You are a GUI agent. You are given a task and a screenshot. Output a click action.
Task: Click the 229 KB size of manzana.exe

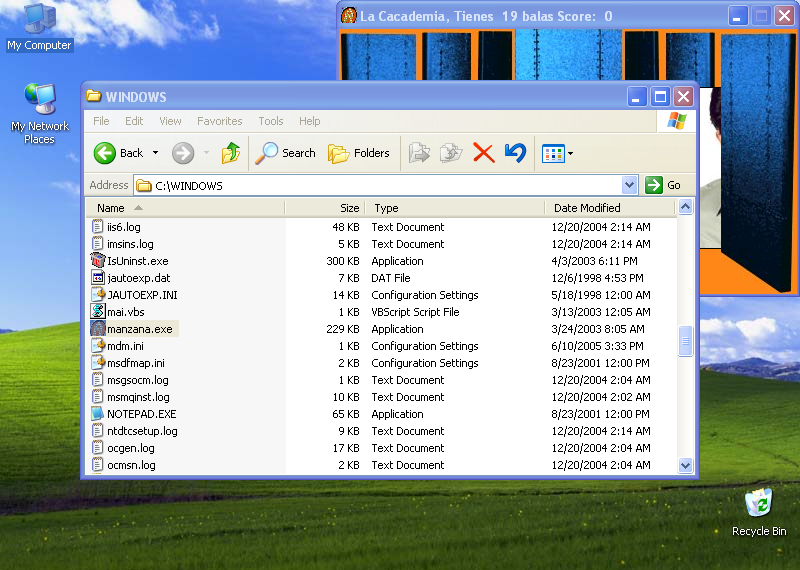342,329
